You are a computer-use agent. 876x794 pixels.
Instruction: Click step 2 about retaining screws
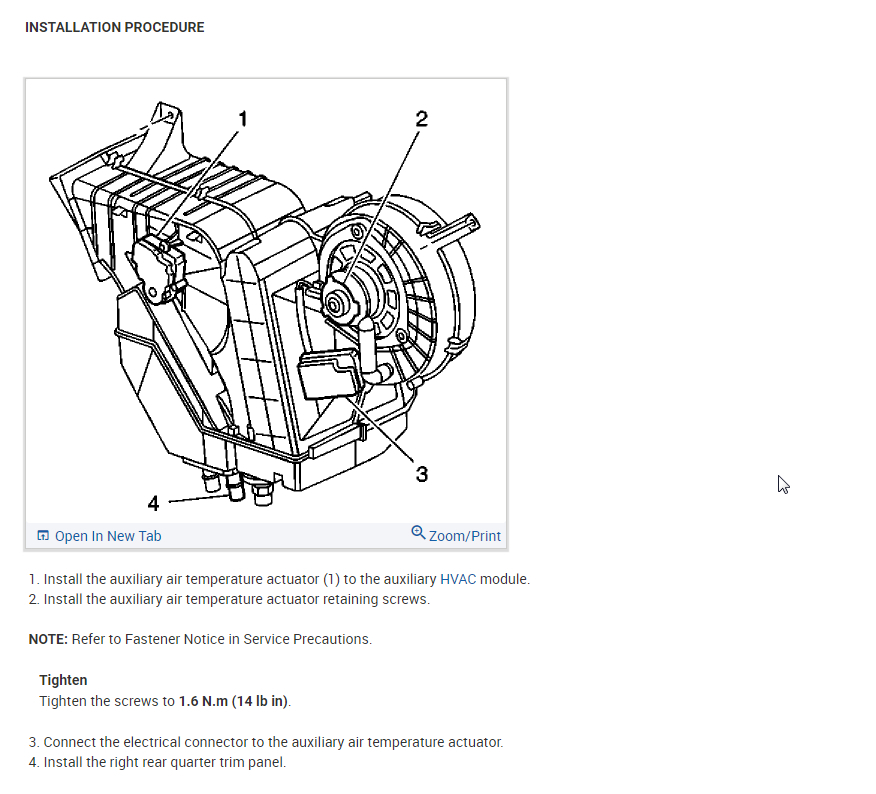click(x=229, y=599)
